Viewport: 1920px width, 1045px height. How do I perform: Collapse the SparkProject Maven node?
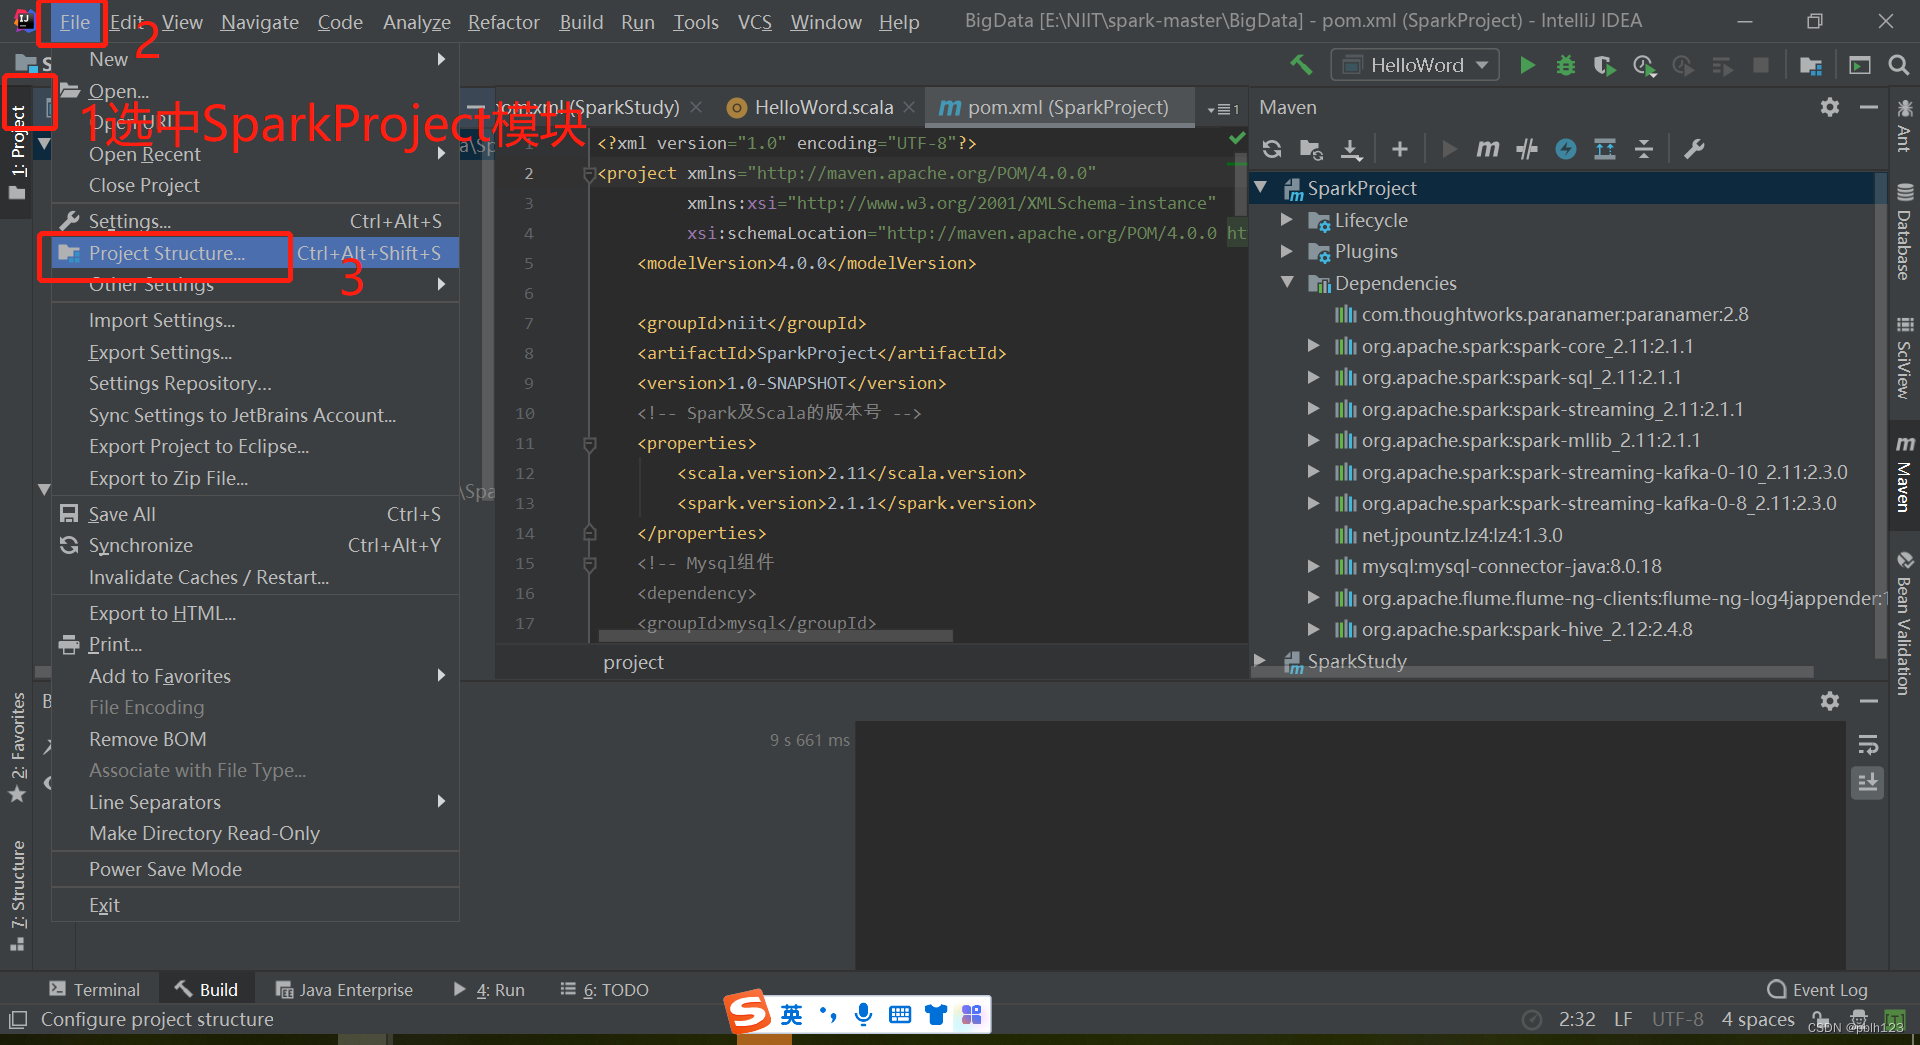coord(1262,188)
